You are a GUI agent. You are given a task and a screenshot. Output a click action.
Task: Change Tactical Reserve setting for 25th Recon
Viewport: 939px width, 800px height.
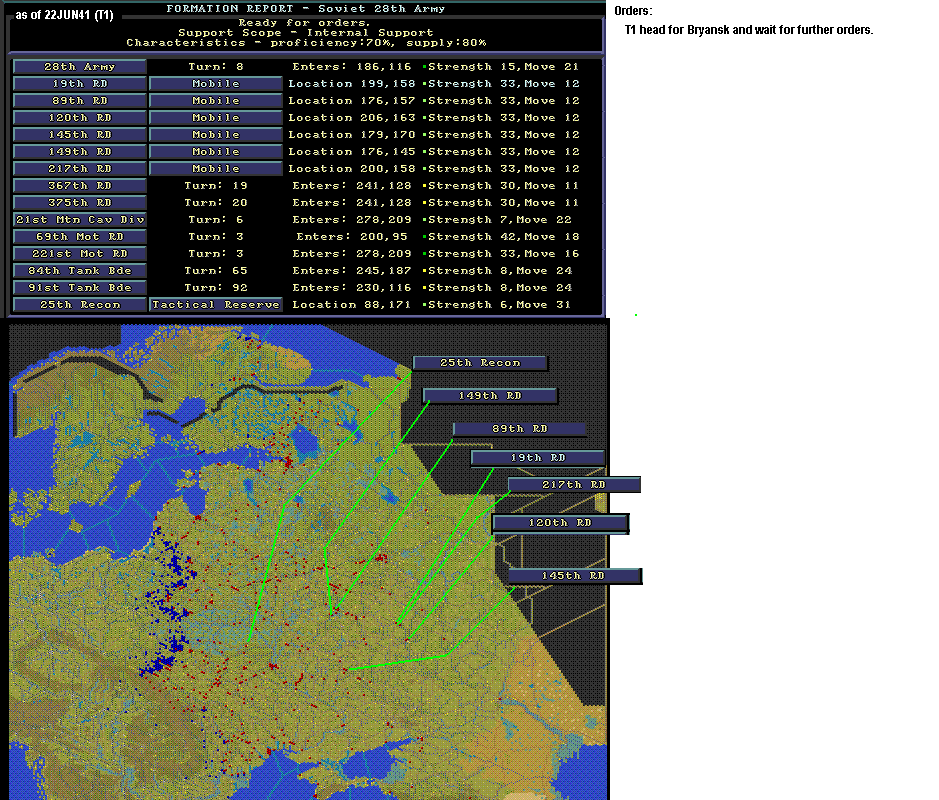pyautogui.click(x=216, y=305)
